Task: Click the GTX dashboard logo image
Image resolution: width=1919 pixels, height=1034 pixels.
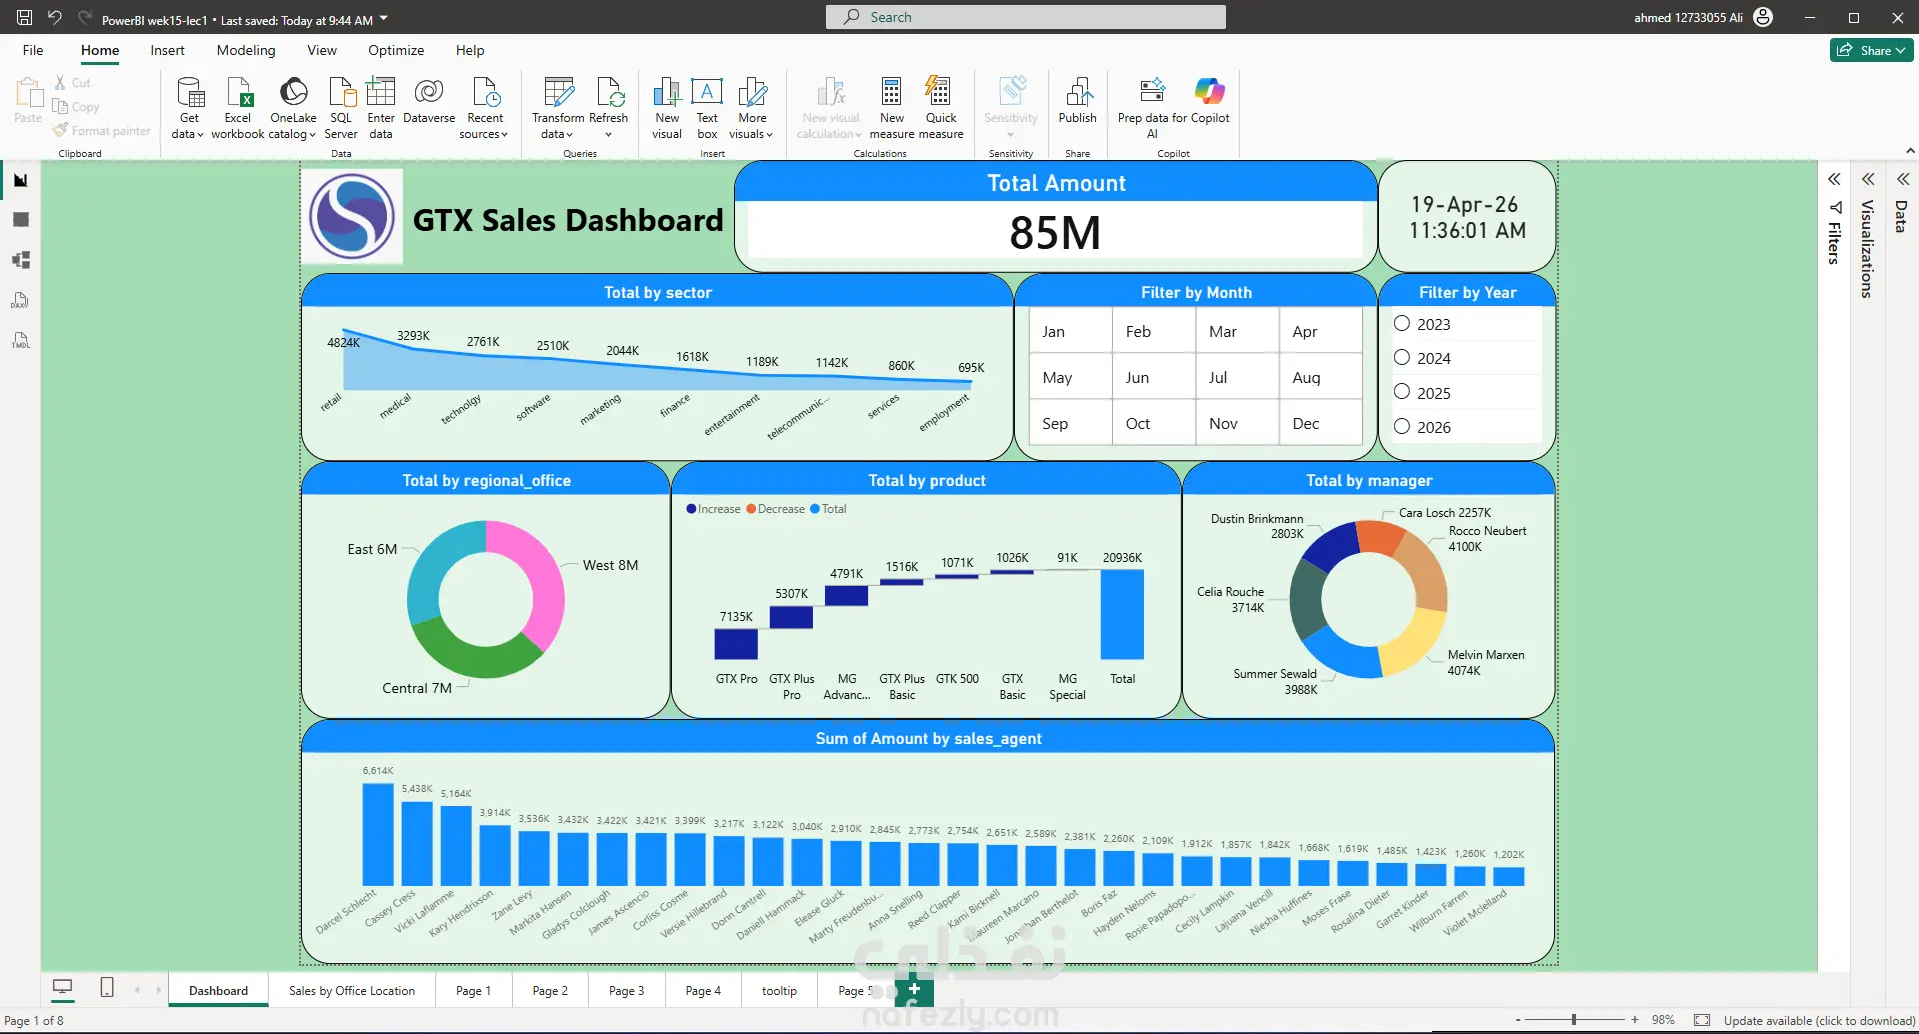Action: click(x=352, y=217)
